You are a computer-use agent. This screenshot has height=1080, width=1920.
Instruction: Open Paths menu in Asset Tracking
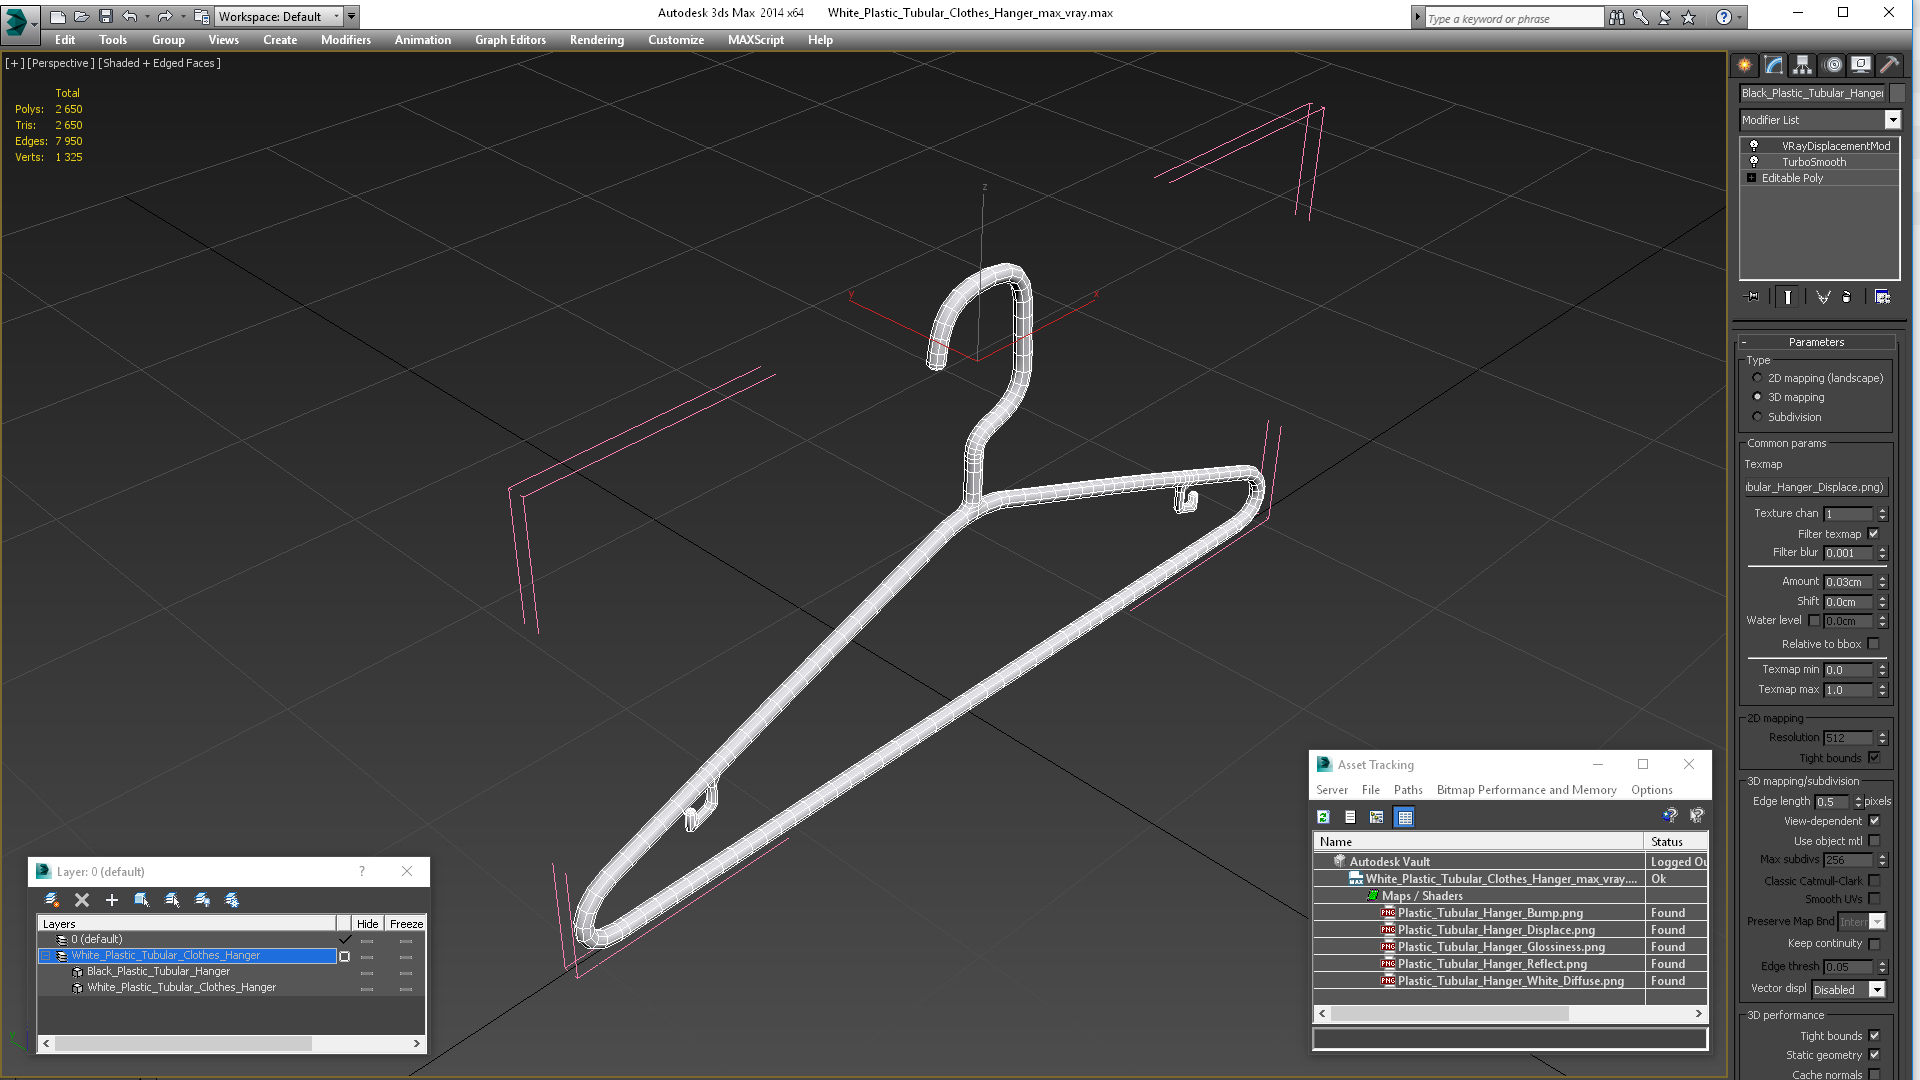click(x=1408, y=790)
